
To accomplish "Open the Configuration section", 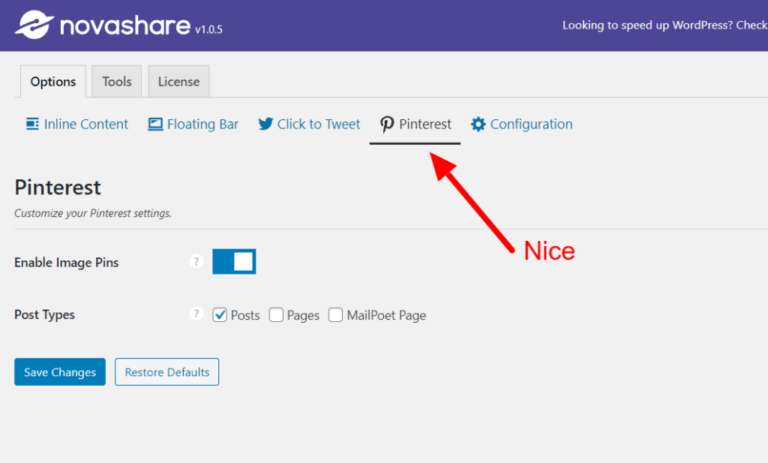I will point(522,124).
